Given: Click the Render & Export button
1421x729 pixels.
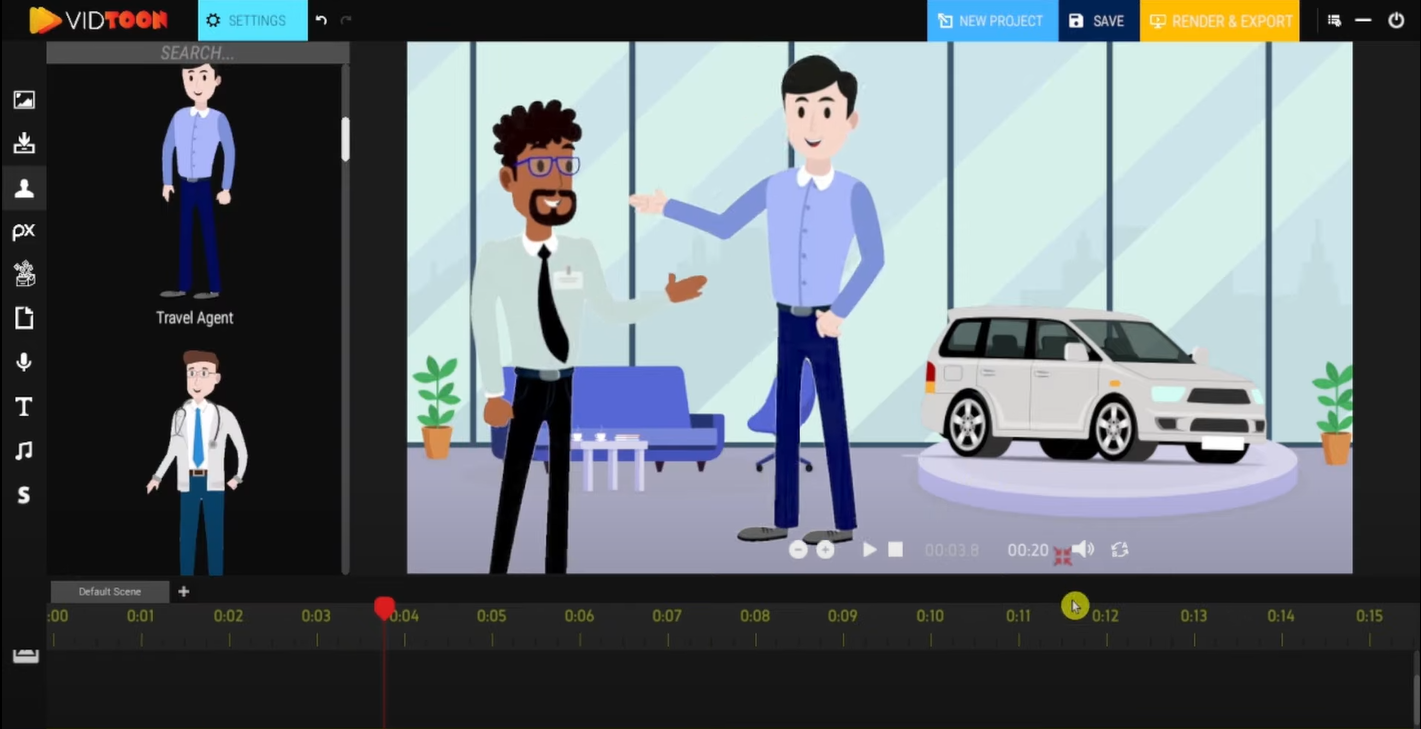Looking at the screenshot, I should pyautogui.click(x=1219, y=20).
